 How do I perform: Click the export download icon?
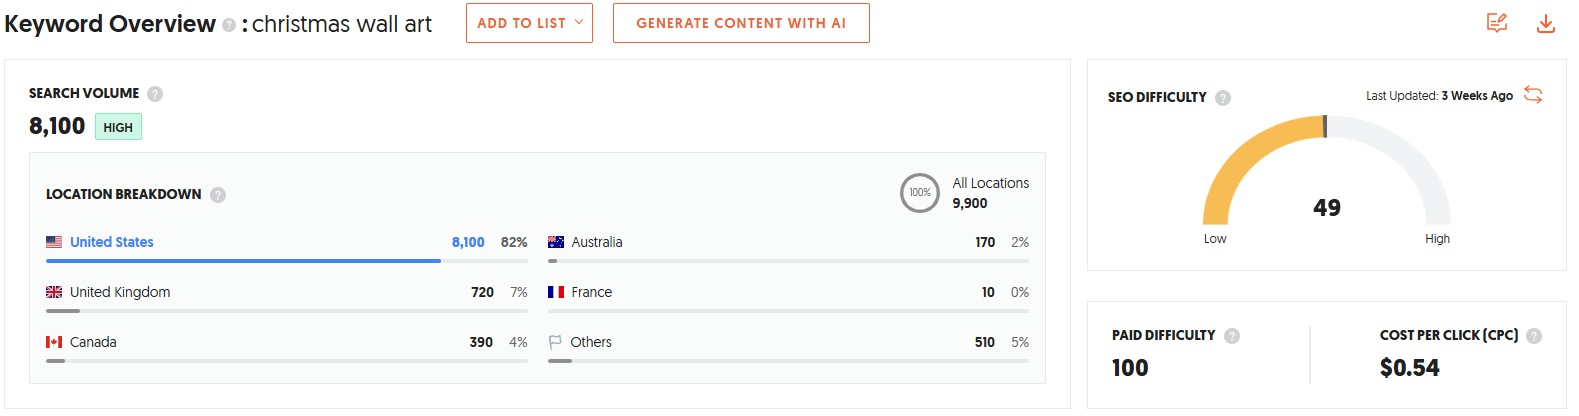point(1545,23)
